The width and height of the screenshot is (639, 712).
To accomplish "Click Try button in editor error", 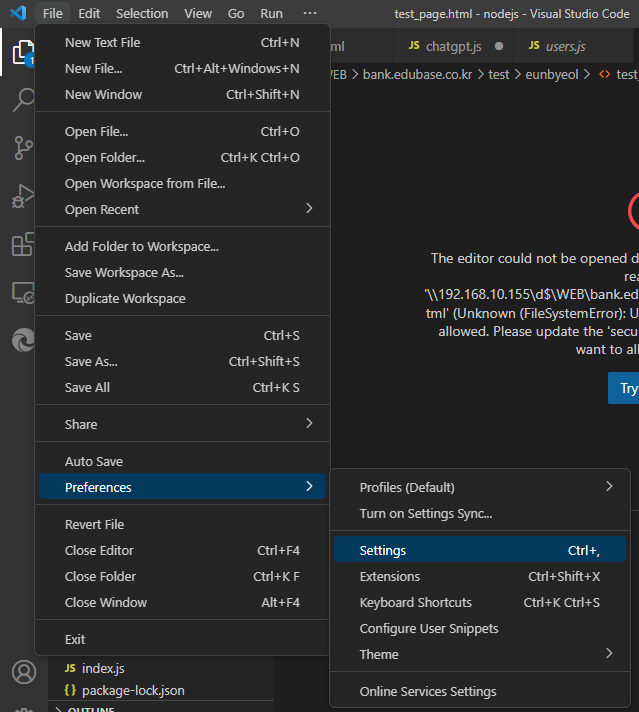I will pyautogui.click(x=624, y=388).
